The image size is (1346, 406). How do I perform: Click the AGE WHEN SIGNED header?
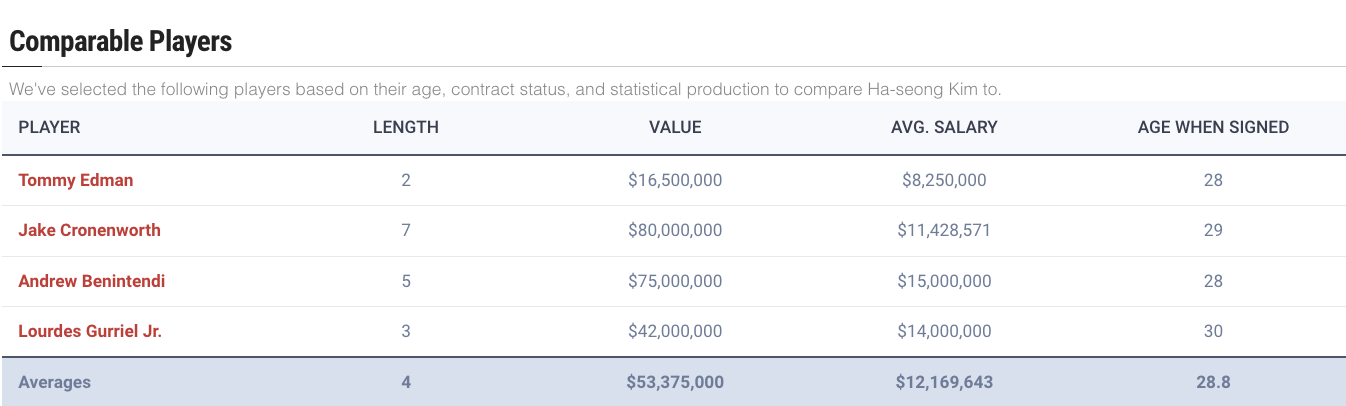coord(1213,128)
